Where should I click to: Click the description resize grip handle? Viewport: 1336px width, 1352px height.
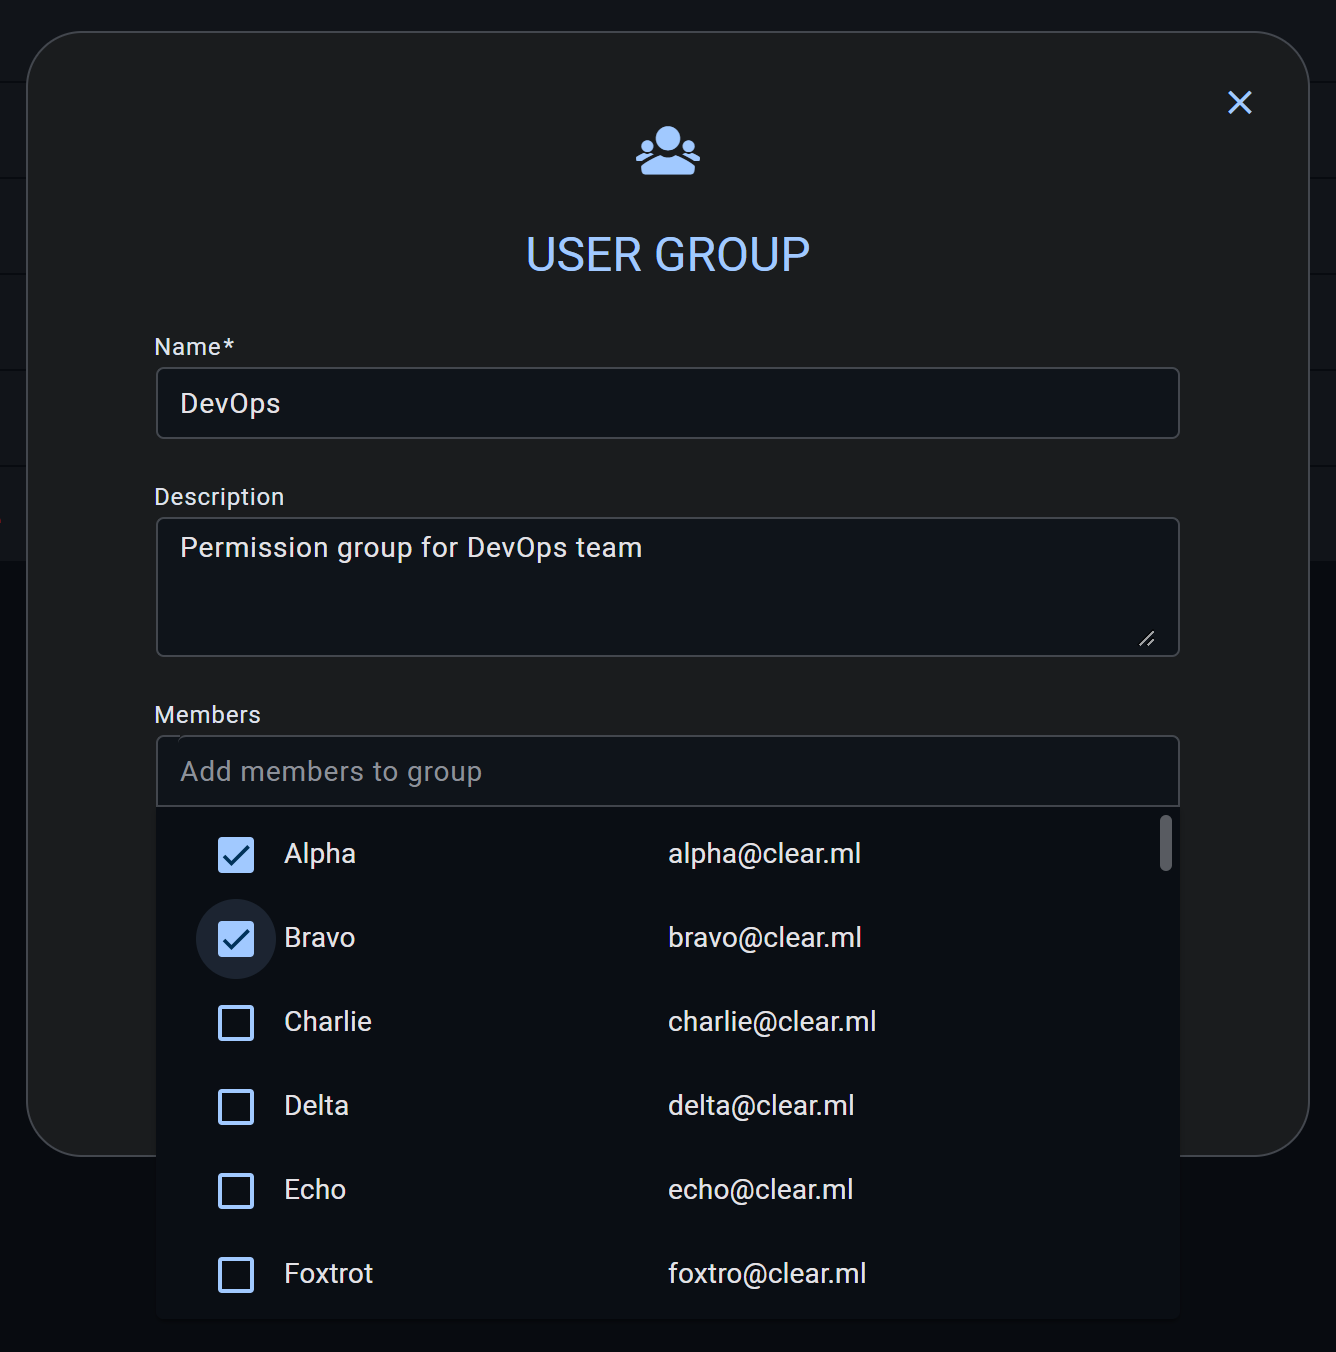pos(1149,640)
